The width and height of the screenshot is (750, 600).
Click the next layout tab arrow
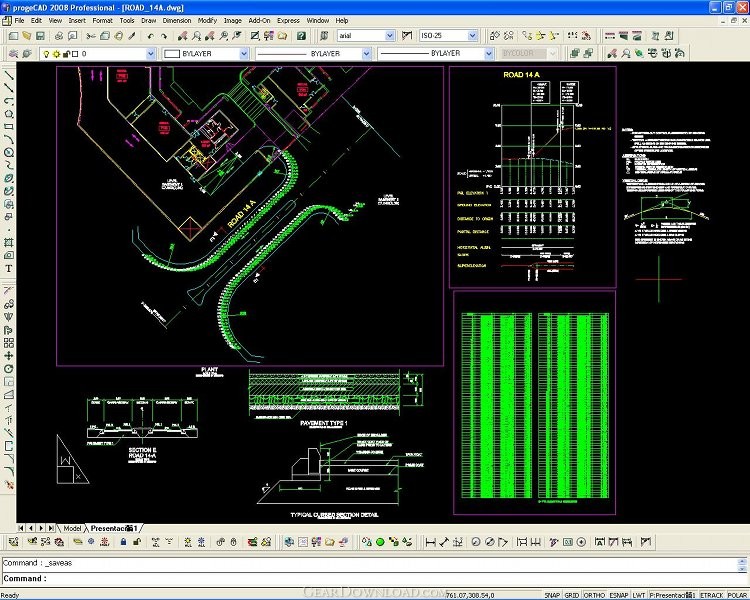pos(41,528)
